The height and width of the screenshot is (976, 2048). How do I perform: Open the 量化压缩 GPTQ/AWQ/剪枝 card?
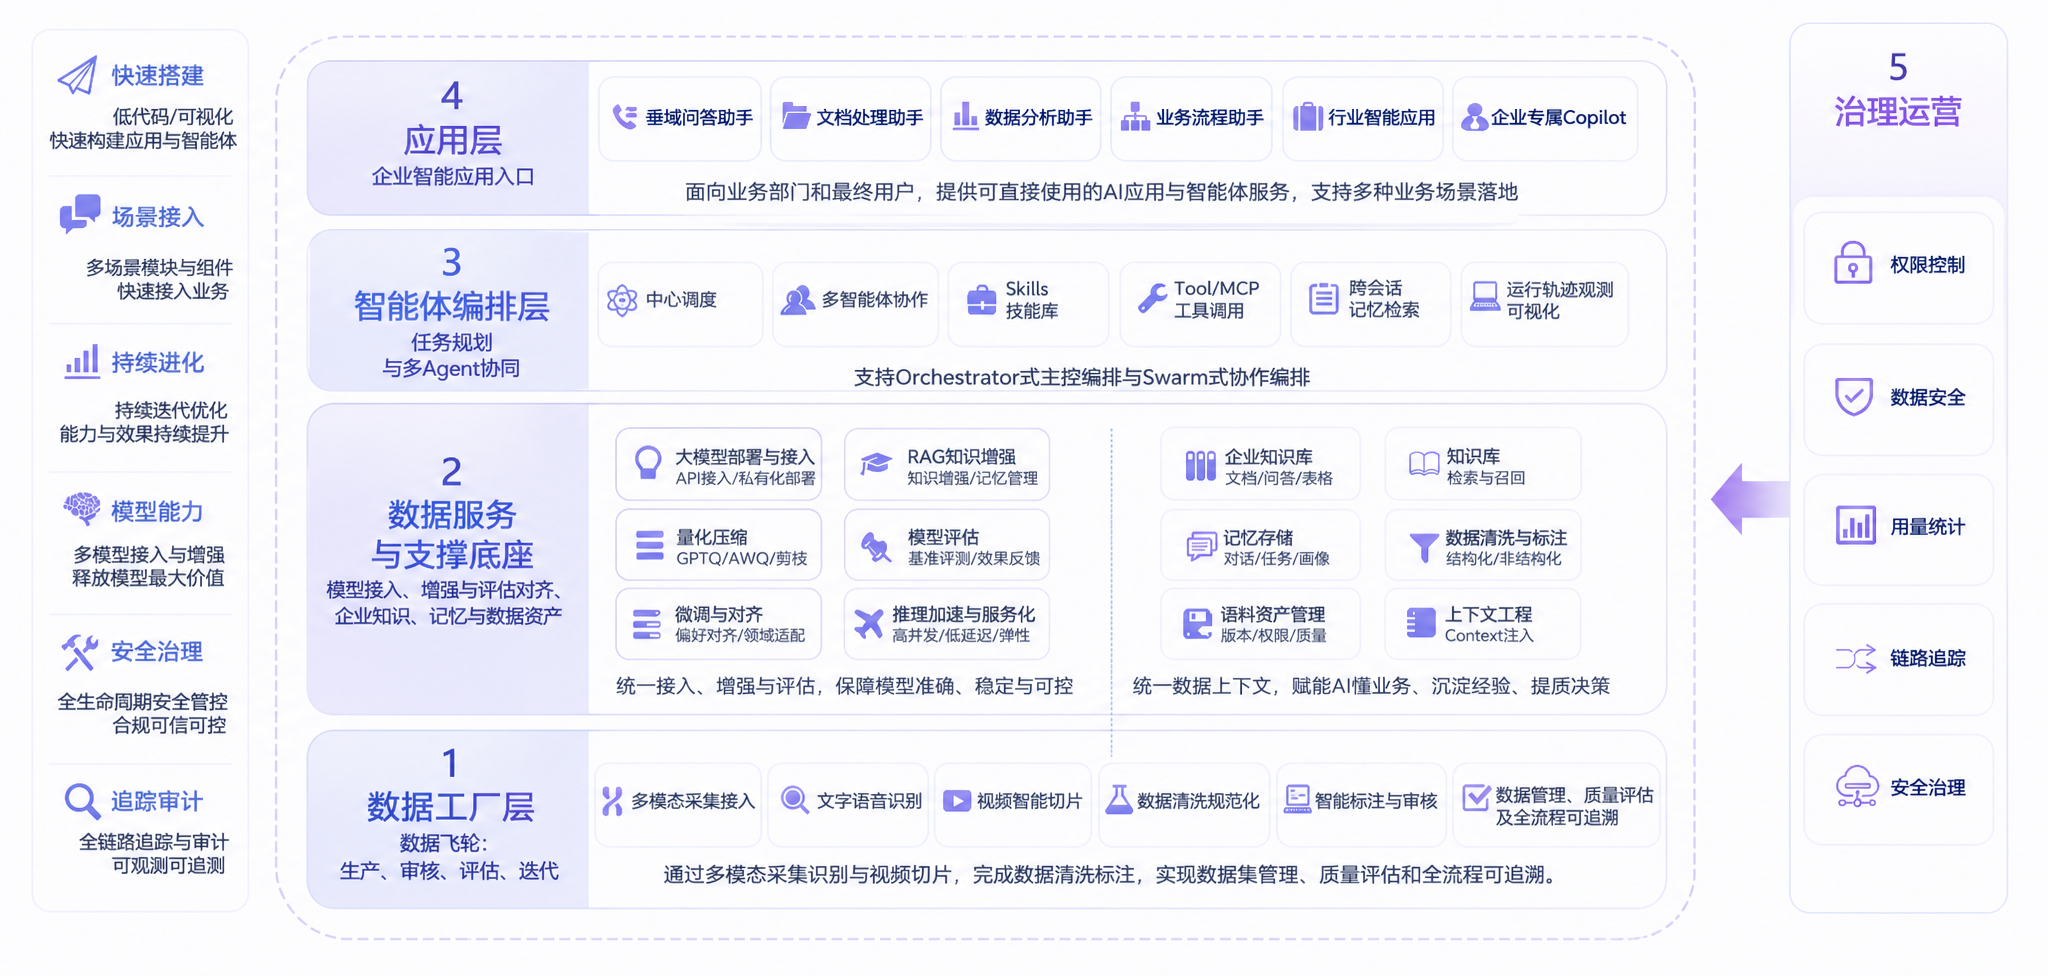click(718, 545)
